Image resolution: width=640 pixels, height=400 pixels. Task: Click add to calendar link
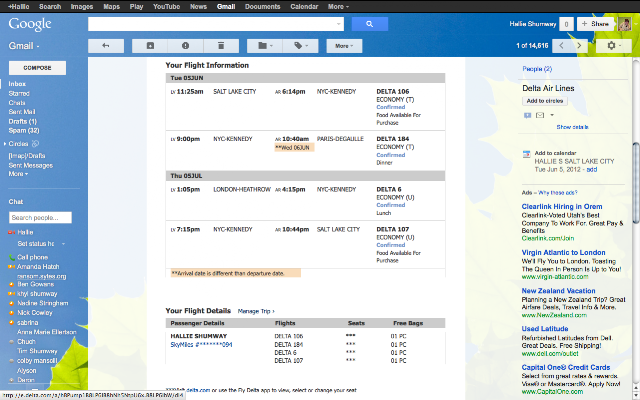[592, 169]
